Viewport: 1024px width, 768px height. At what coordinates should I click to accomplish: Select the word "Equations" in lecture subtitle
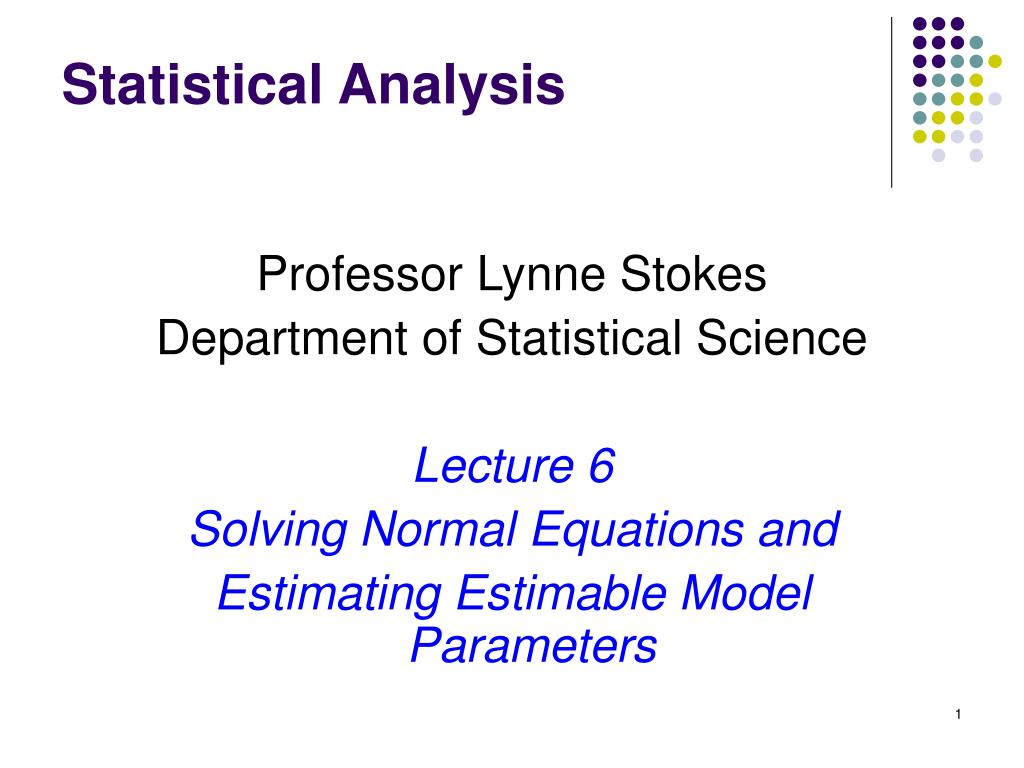(x=637, y=530)
